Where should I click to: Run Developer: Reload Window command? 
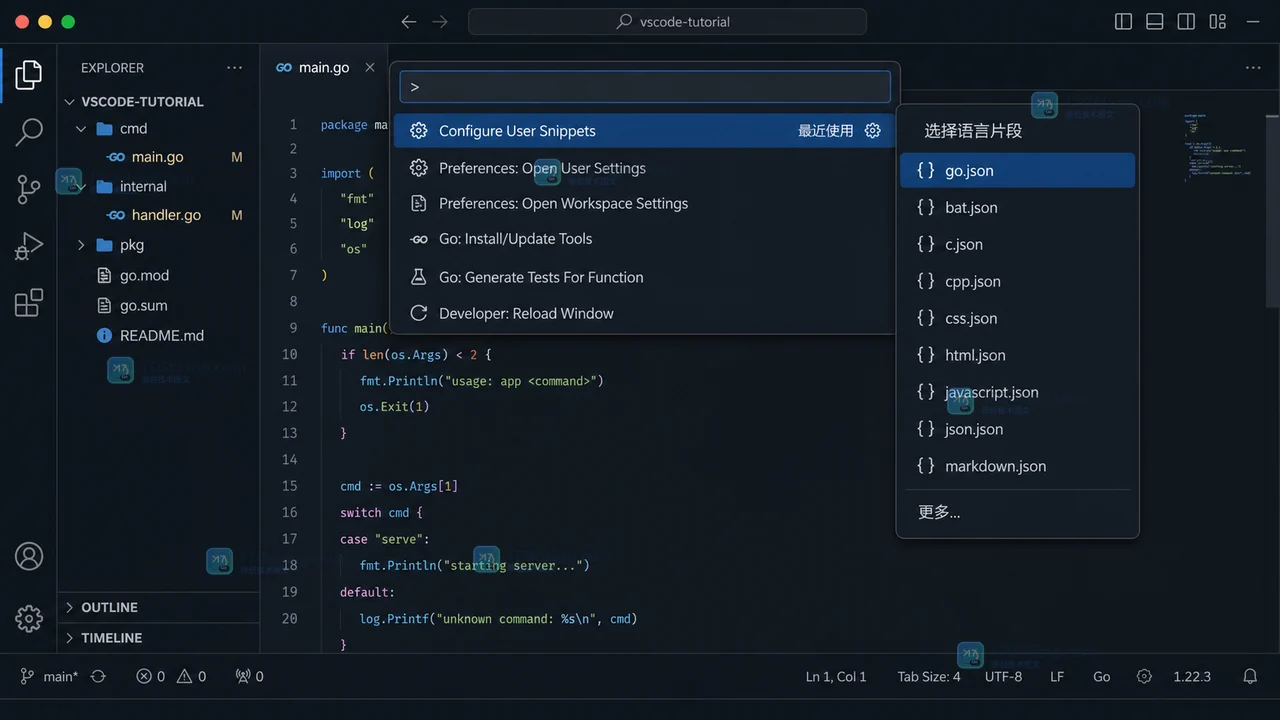(x=642, y=313)
